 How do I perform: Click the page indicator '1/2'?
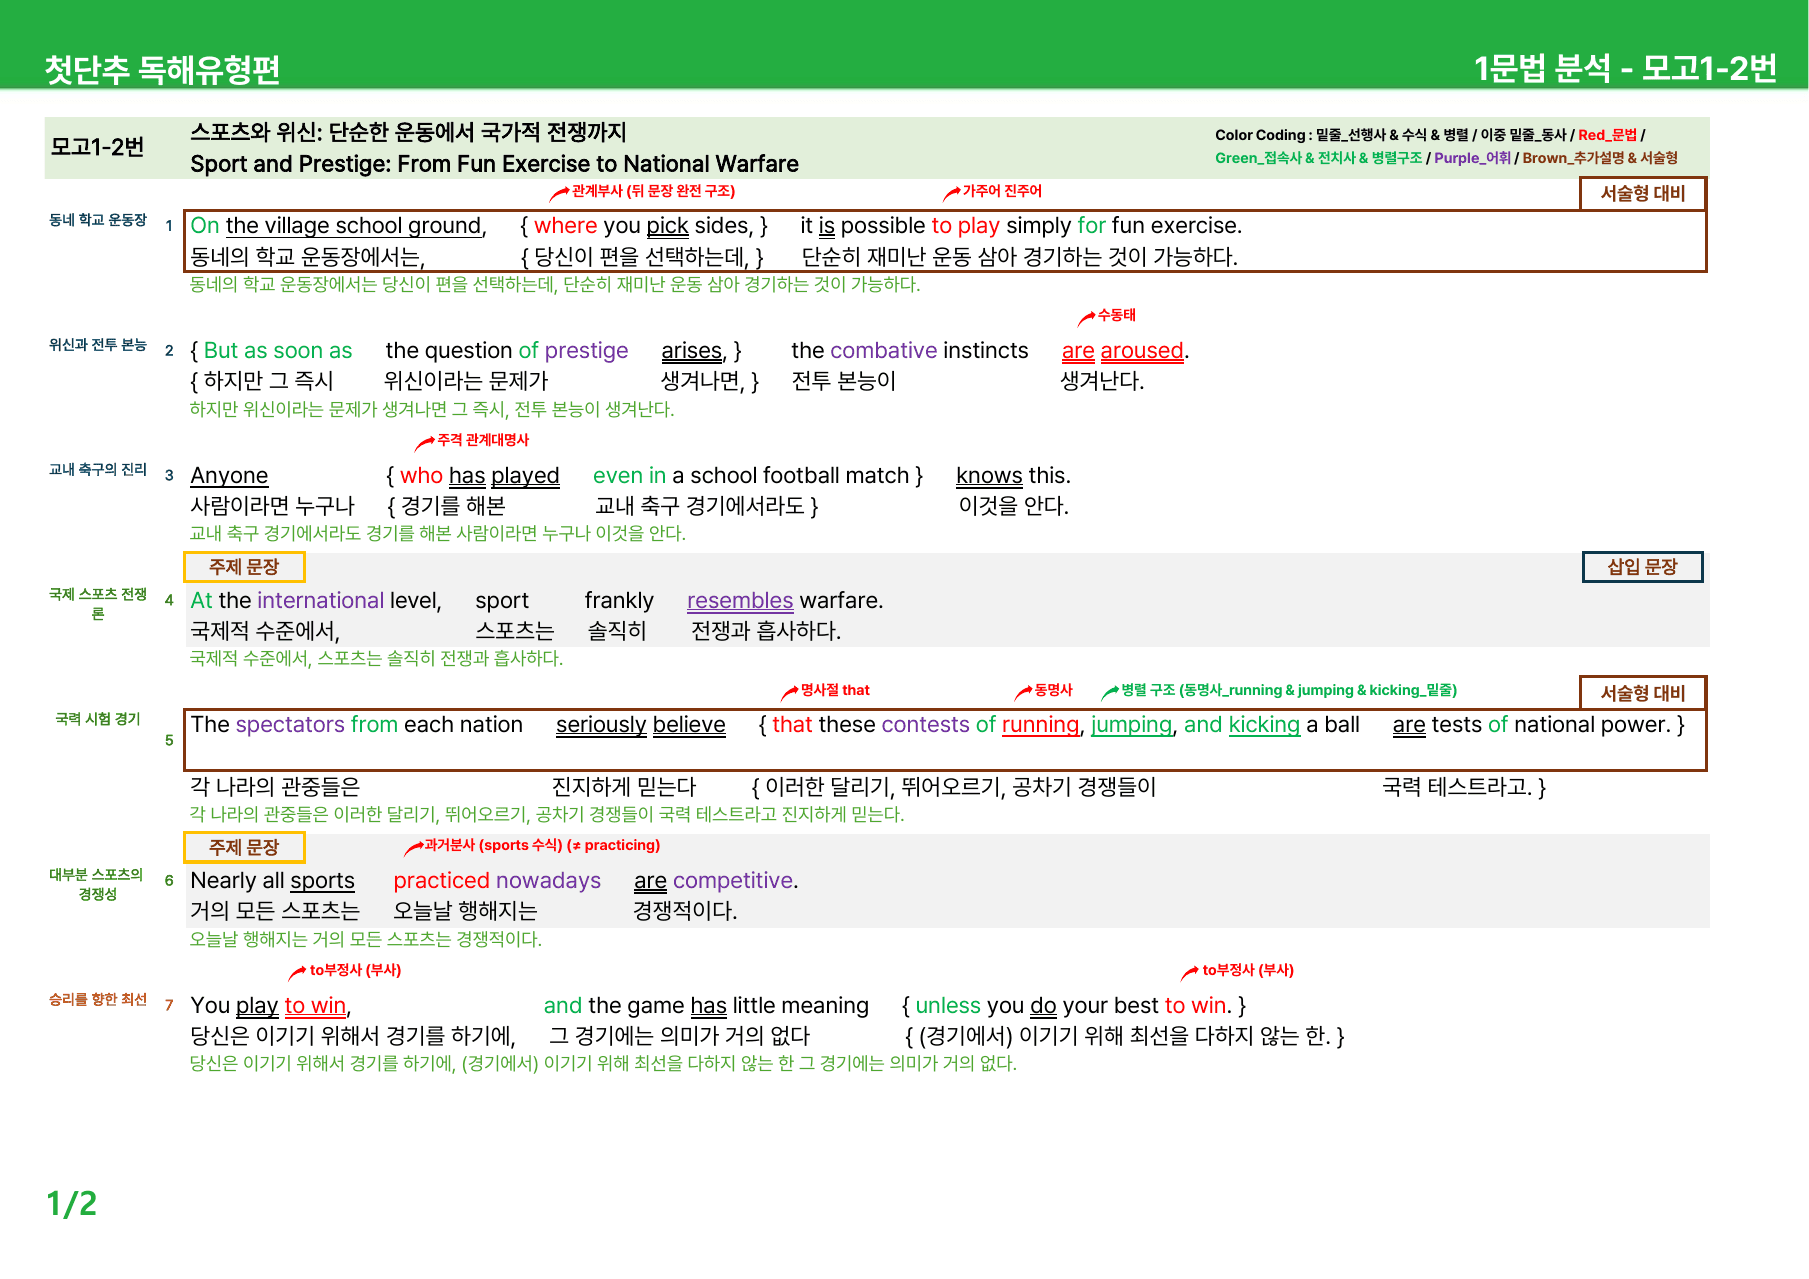point(72,1204)
